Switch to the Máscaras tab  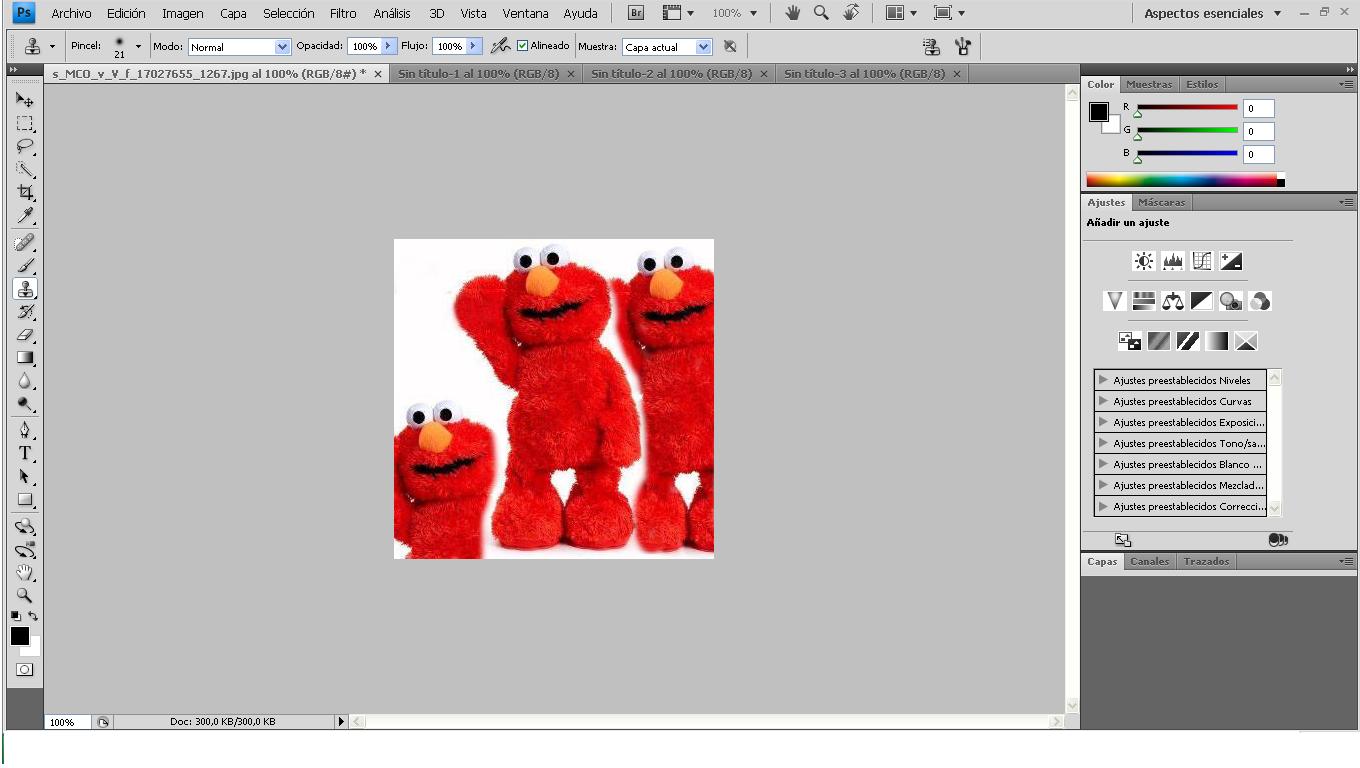1161,202
